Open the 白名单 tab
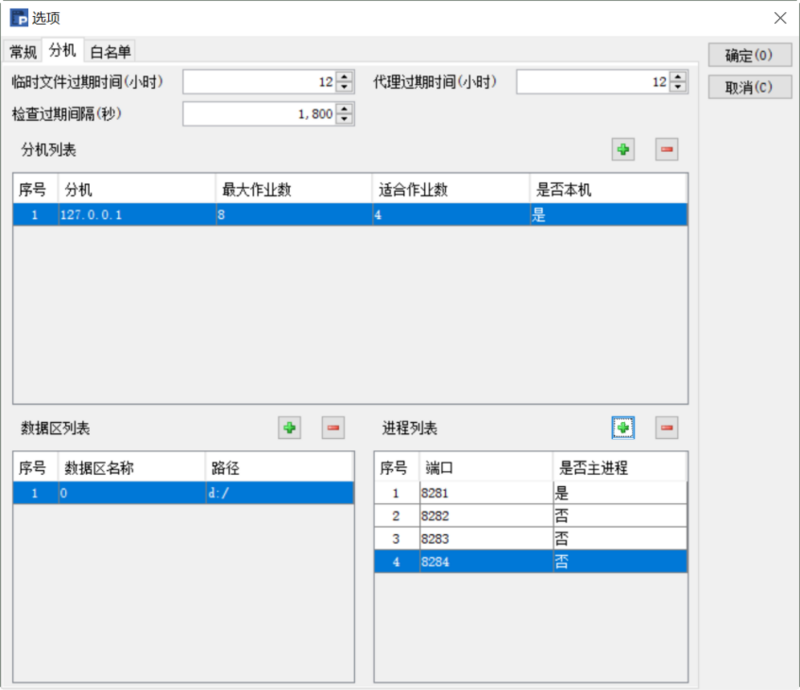The width and height of the screenshot is (800, 690). [x=110, y=52]
